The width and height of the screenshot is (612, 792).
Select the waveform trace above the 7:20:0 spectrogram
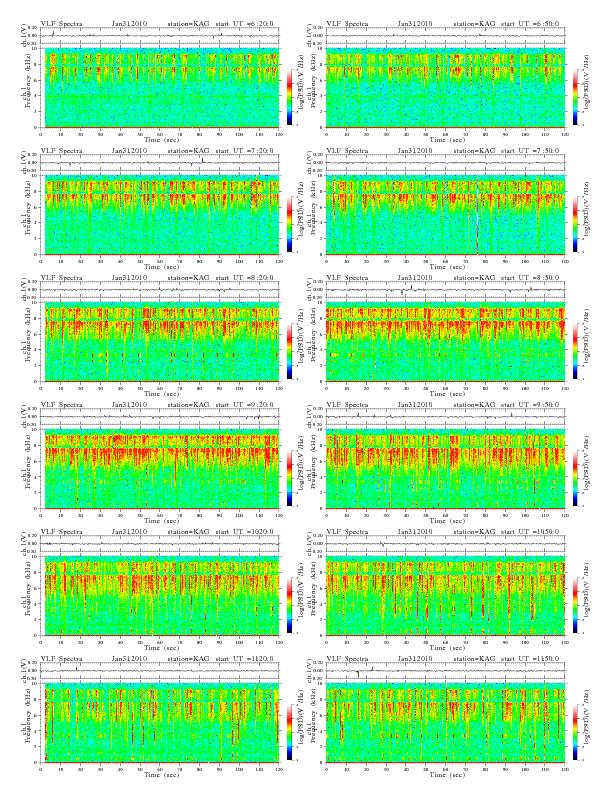(160, 163)
